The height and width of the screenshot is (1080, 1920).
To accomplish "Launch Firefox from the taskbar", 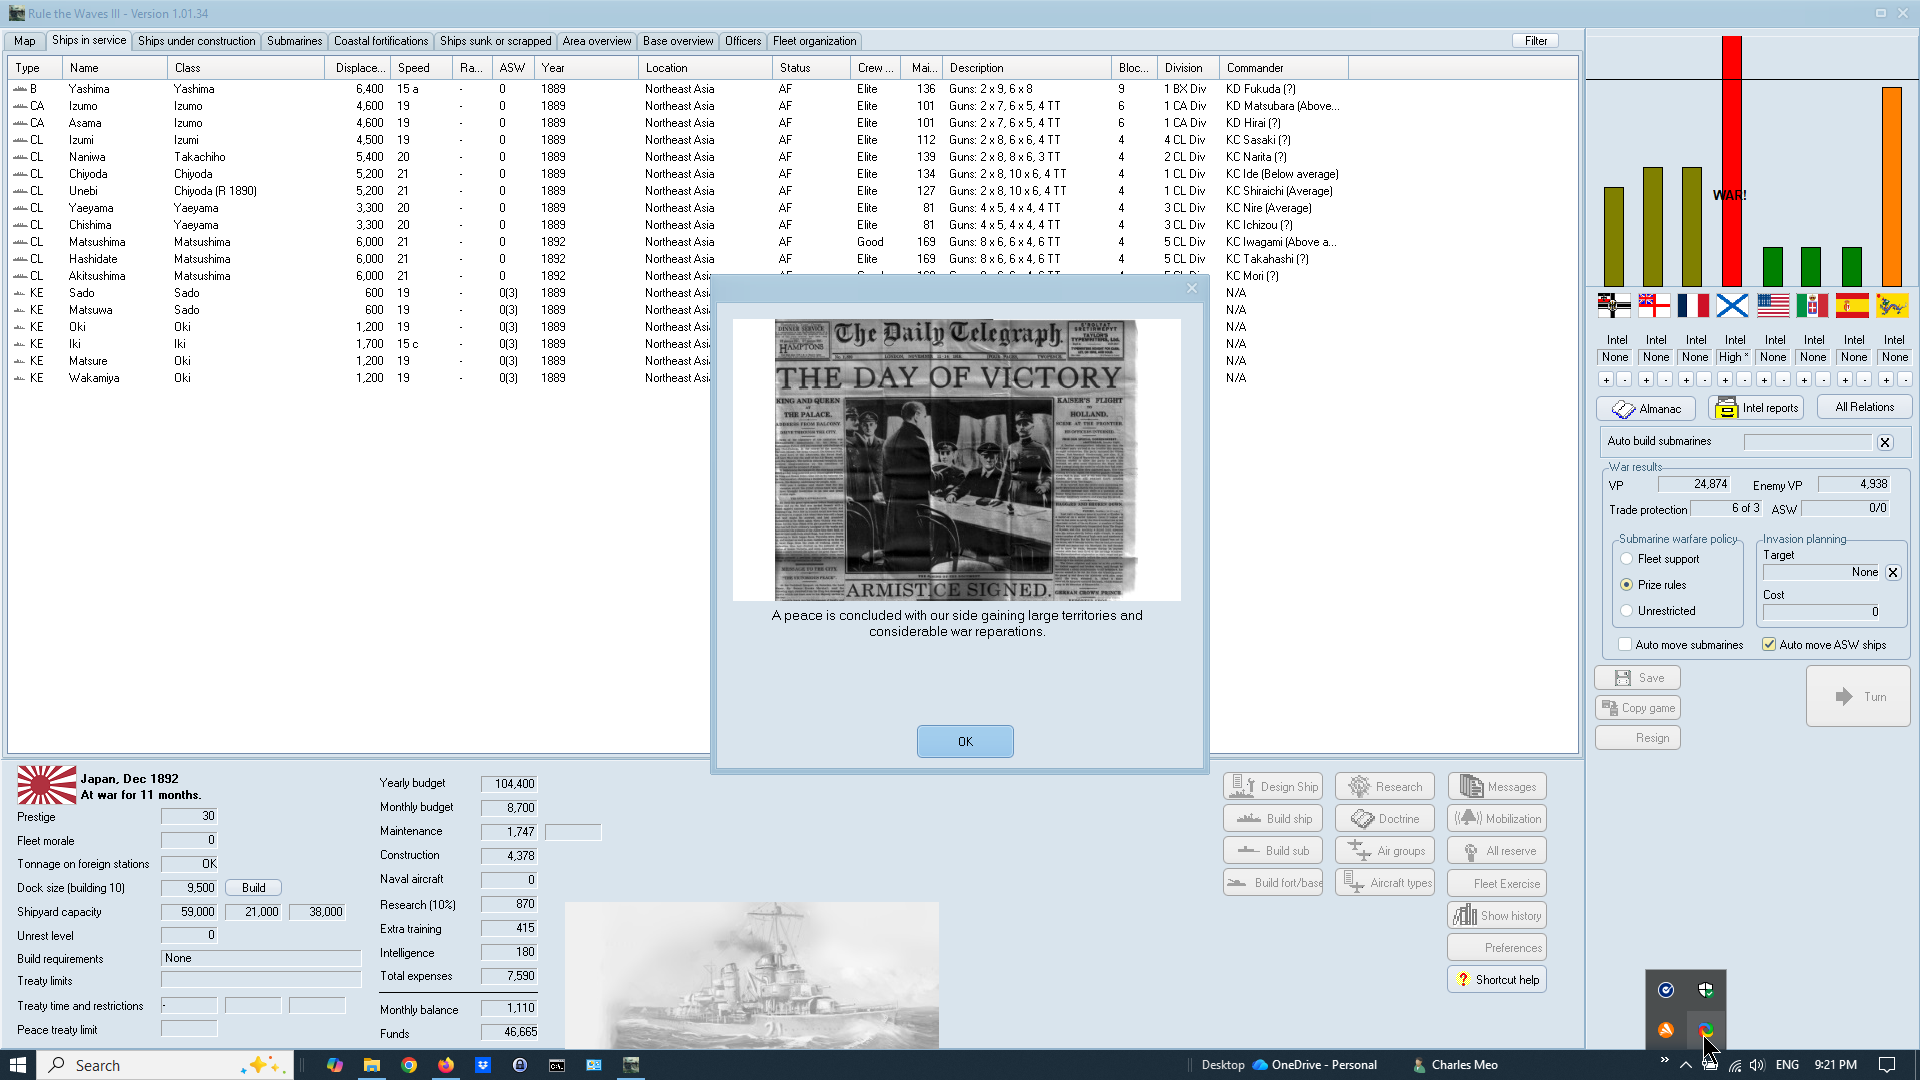I will pyautogui.click(x=446, y=1065).
